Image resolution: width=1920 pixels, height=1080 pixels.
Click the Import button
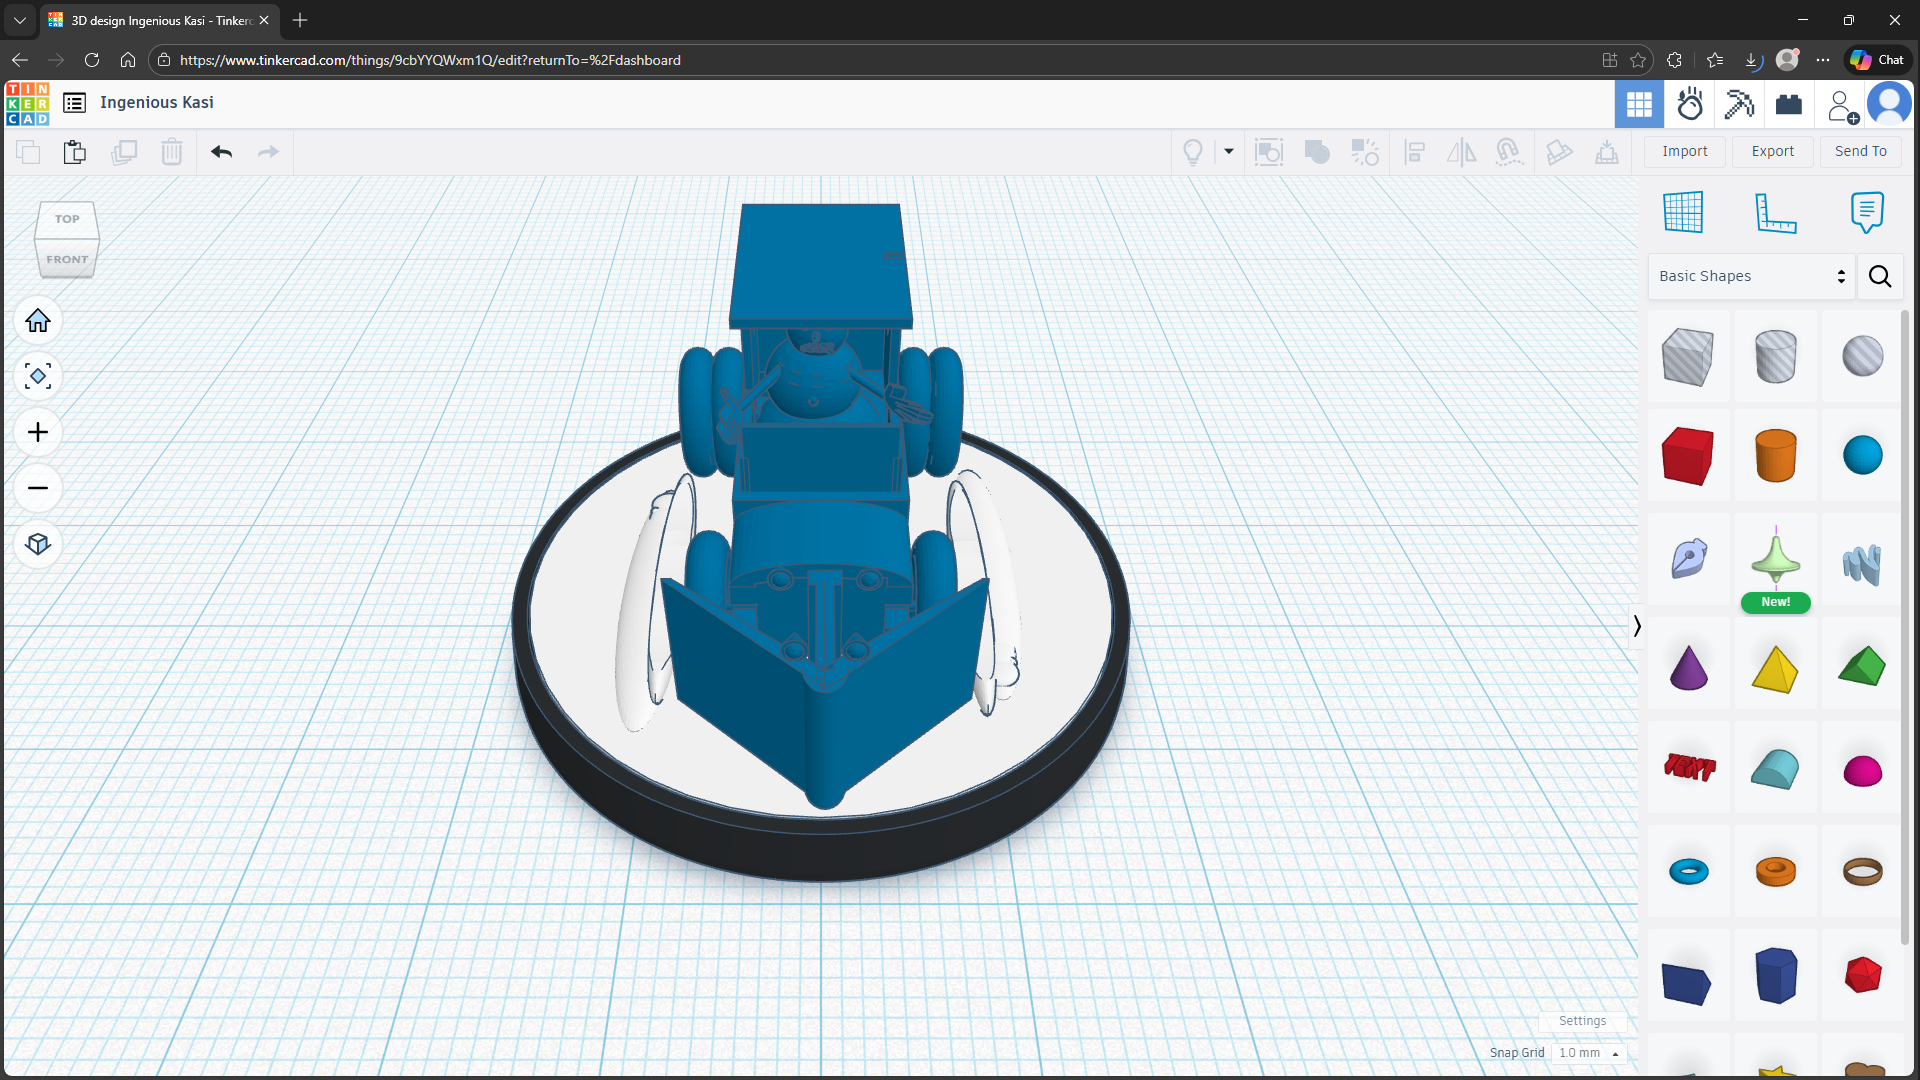[x=1685, y=151]
